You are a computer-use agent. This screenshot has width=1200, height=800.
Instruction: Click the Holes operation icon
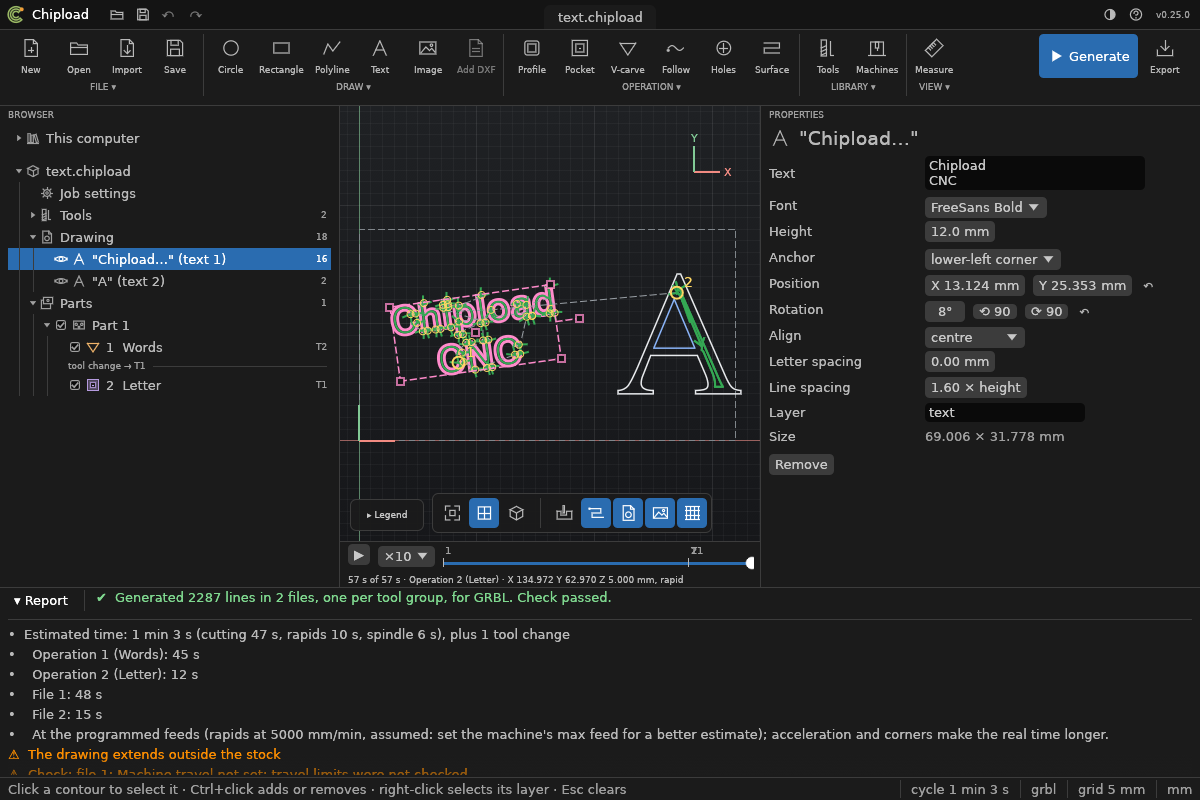pos(723,56)
